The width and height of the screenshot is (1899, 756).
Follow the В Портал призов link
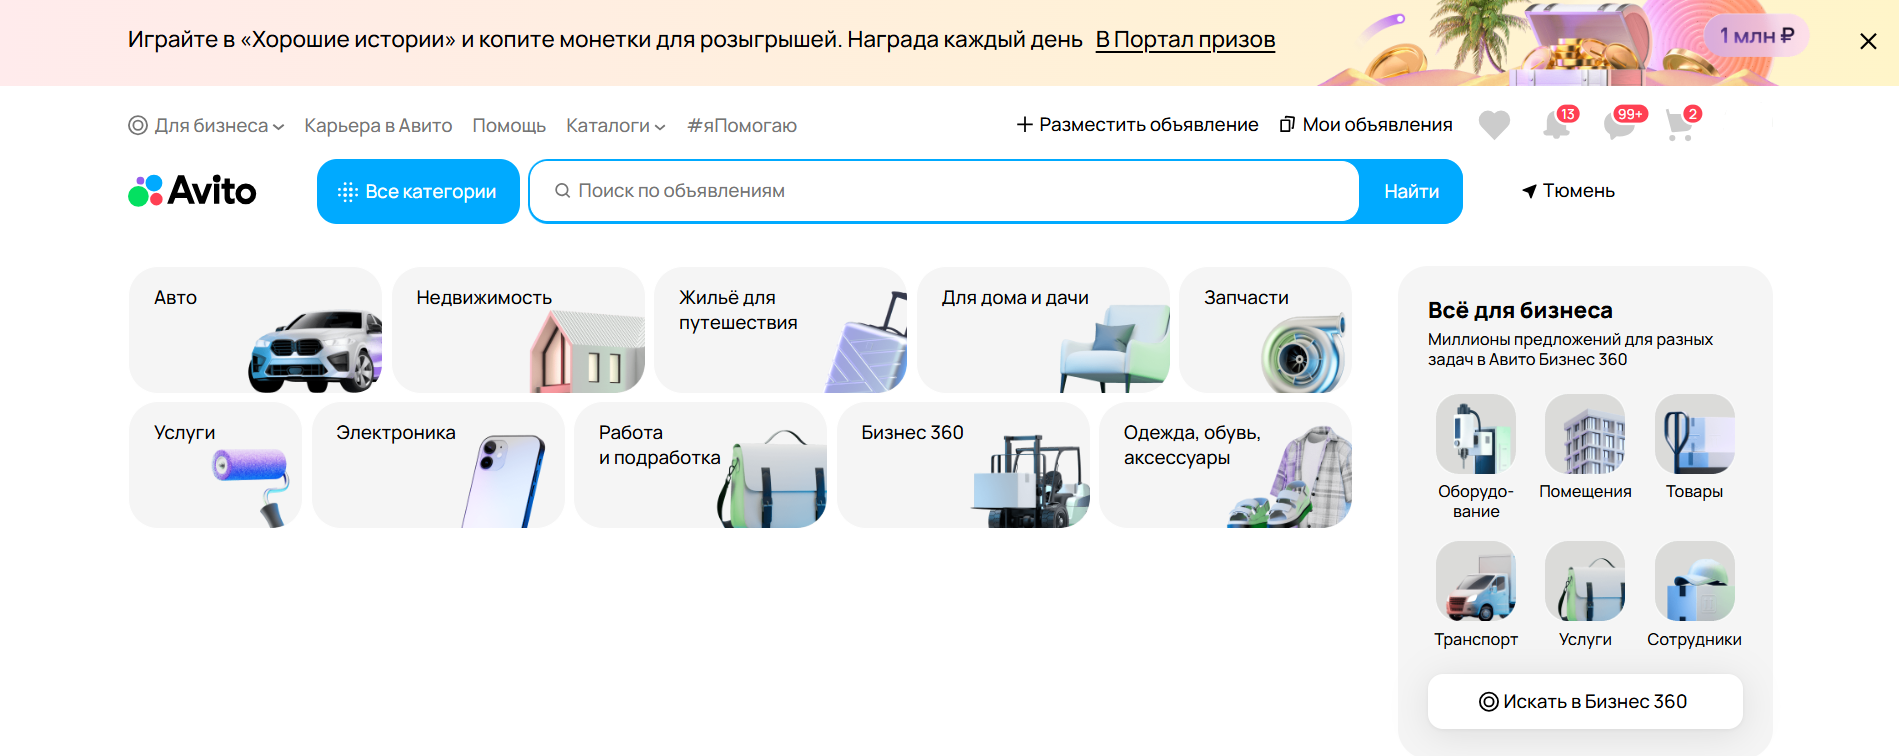(1185, 40)
